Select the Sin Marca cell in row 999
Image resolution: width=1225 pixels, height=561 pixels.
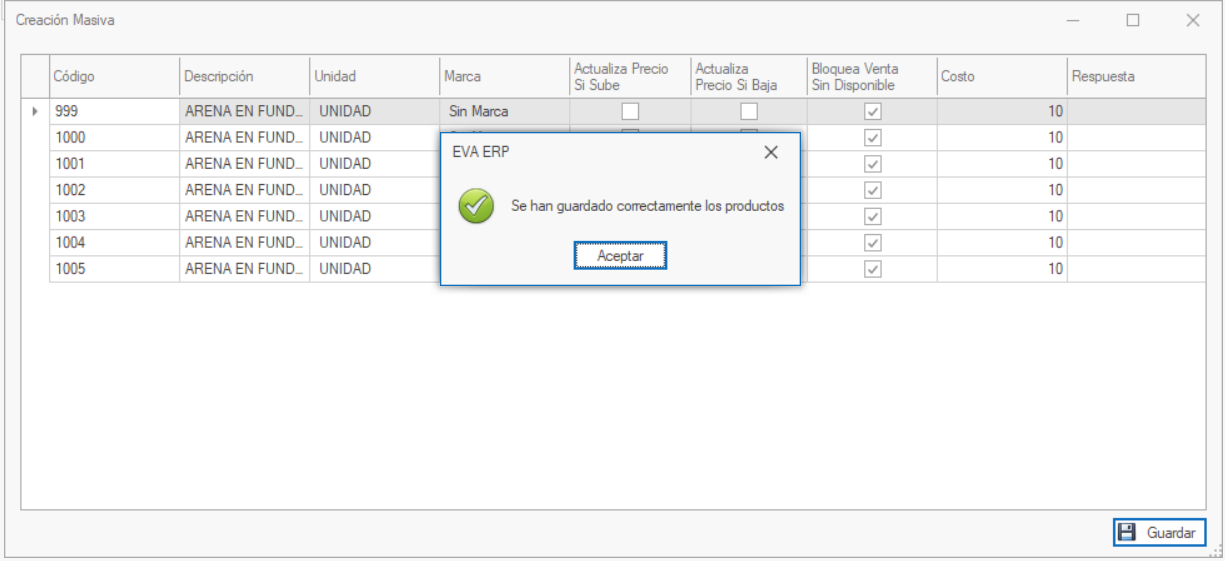(503, 111)
